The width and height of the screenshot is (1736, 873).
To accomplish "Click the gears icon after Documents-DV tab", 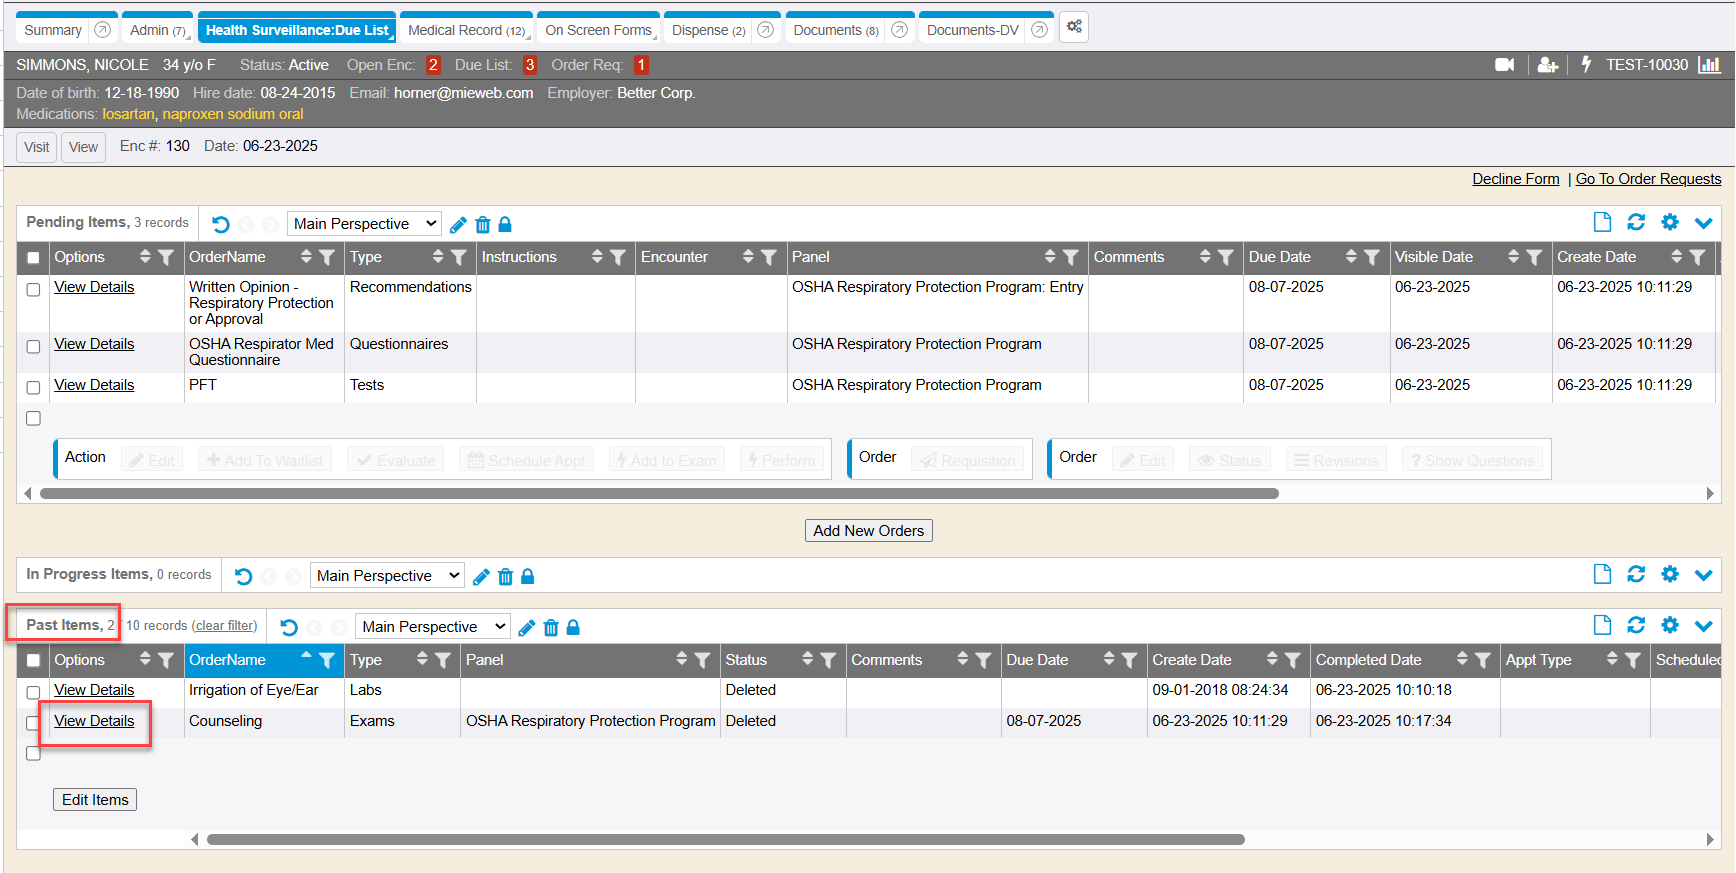I will [x=1074, y=27].
